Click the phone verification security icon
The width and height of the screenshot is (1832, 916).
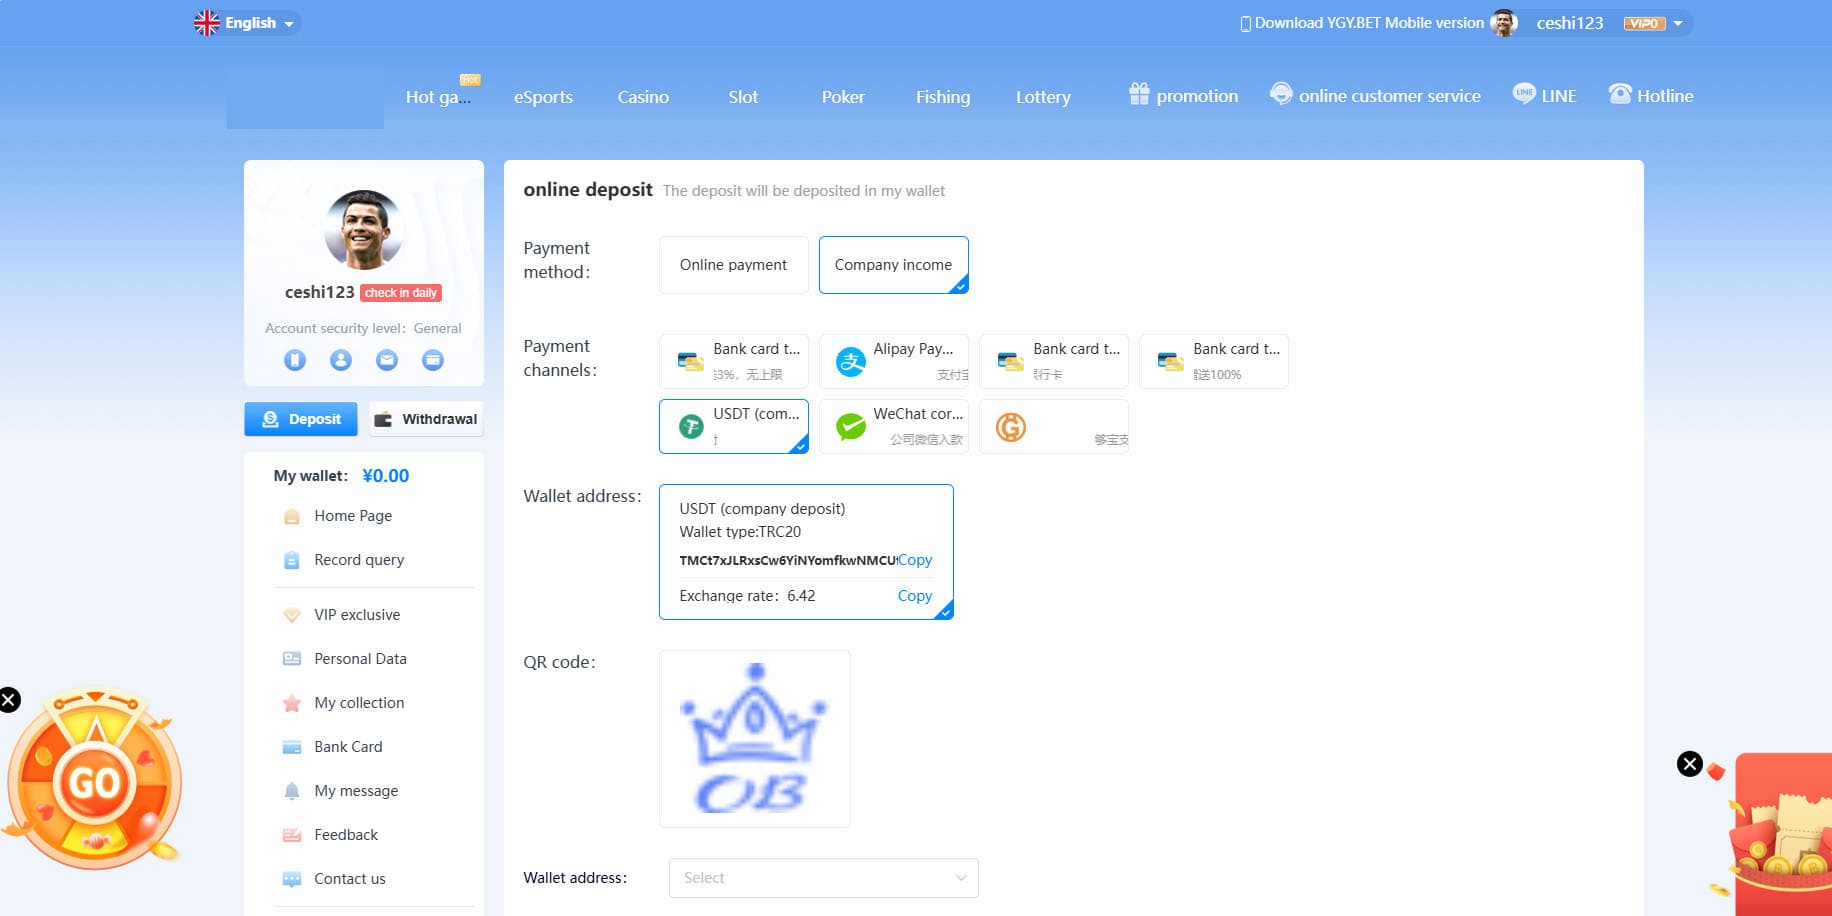click(294, 360)
